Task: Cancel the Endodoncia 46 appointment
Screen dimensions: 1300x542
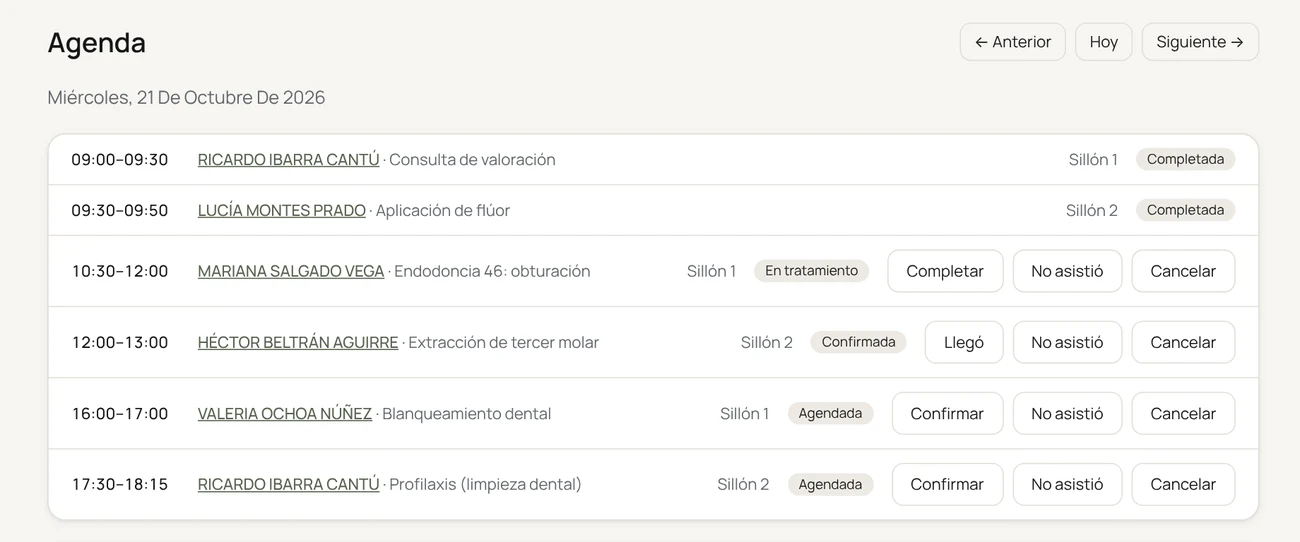Action: click(1183, 271)
